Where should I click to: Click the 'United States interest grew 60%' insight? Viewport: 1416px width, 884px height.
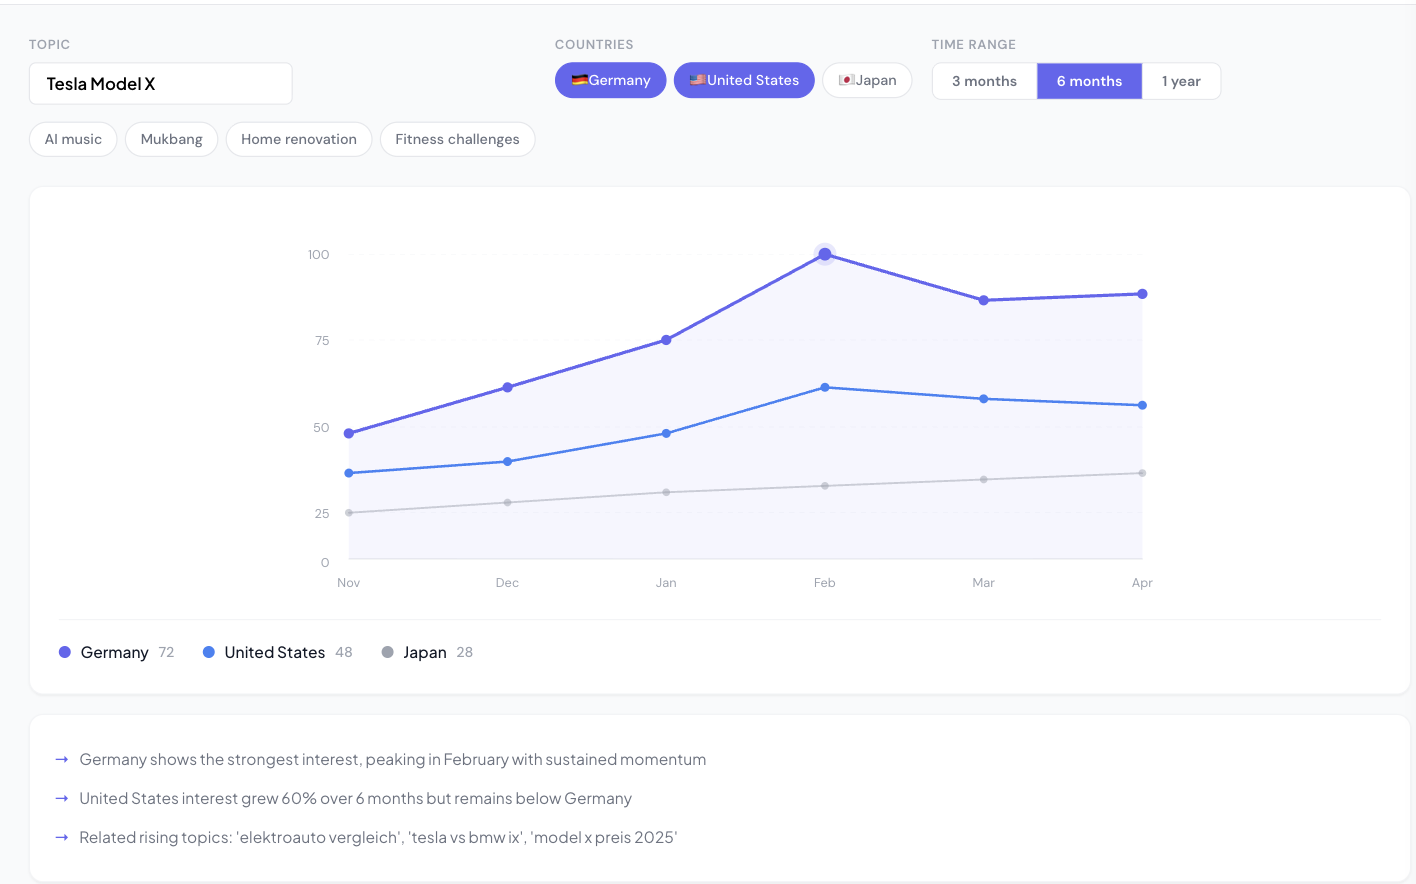(x=356, y=798)
